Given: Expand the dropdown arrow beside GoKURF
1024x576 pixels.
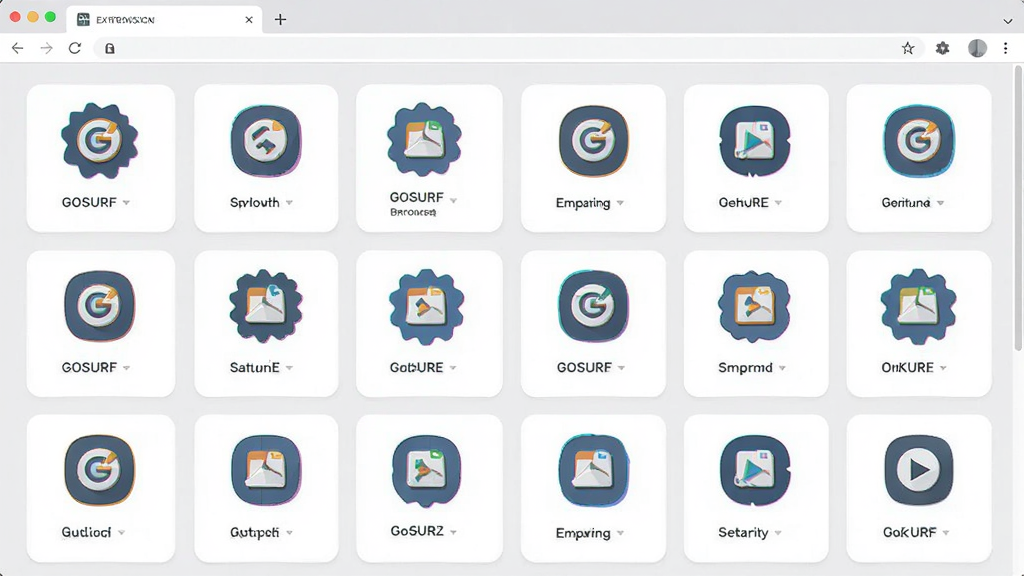Looking at the screenshot, I should [946, 533].
